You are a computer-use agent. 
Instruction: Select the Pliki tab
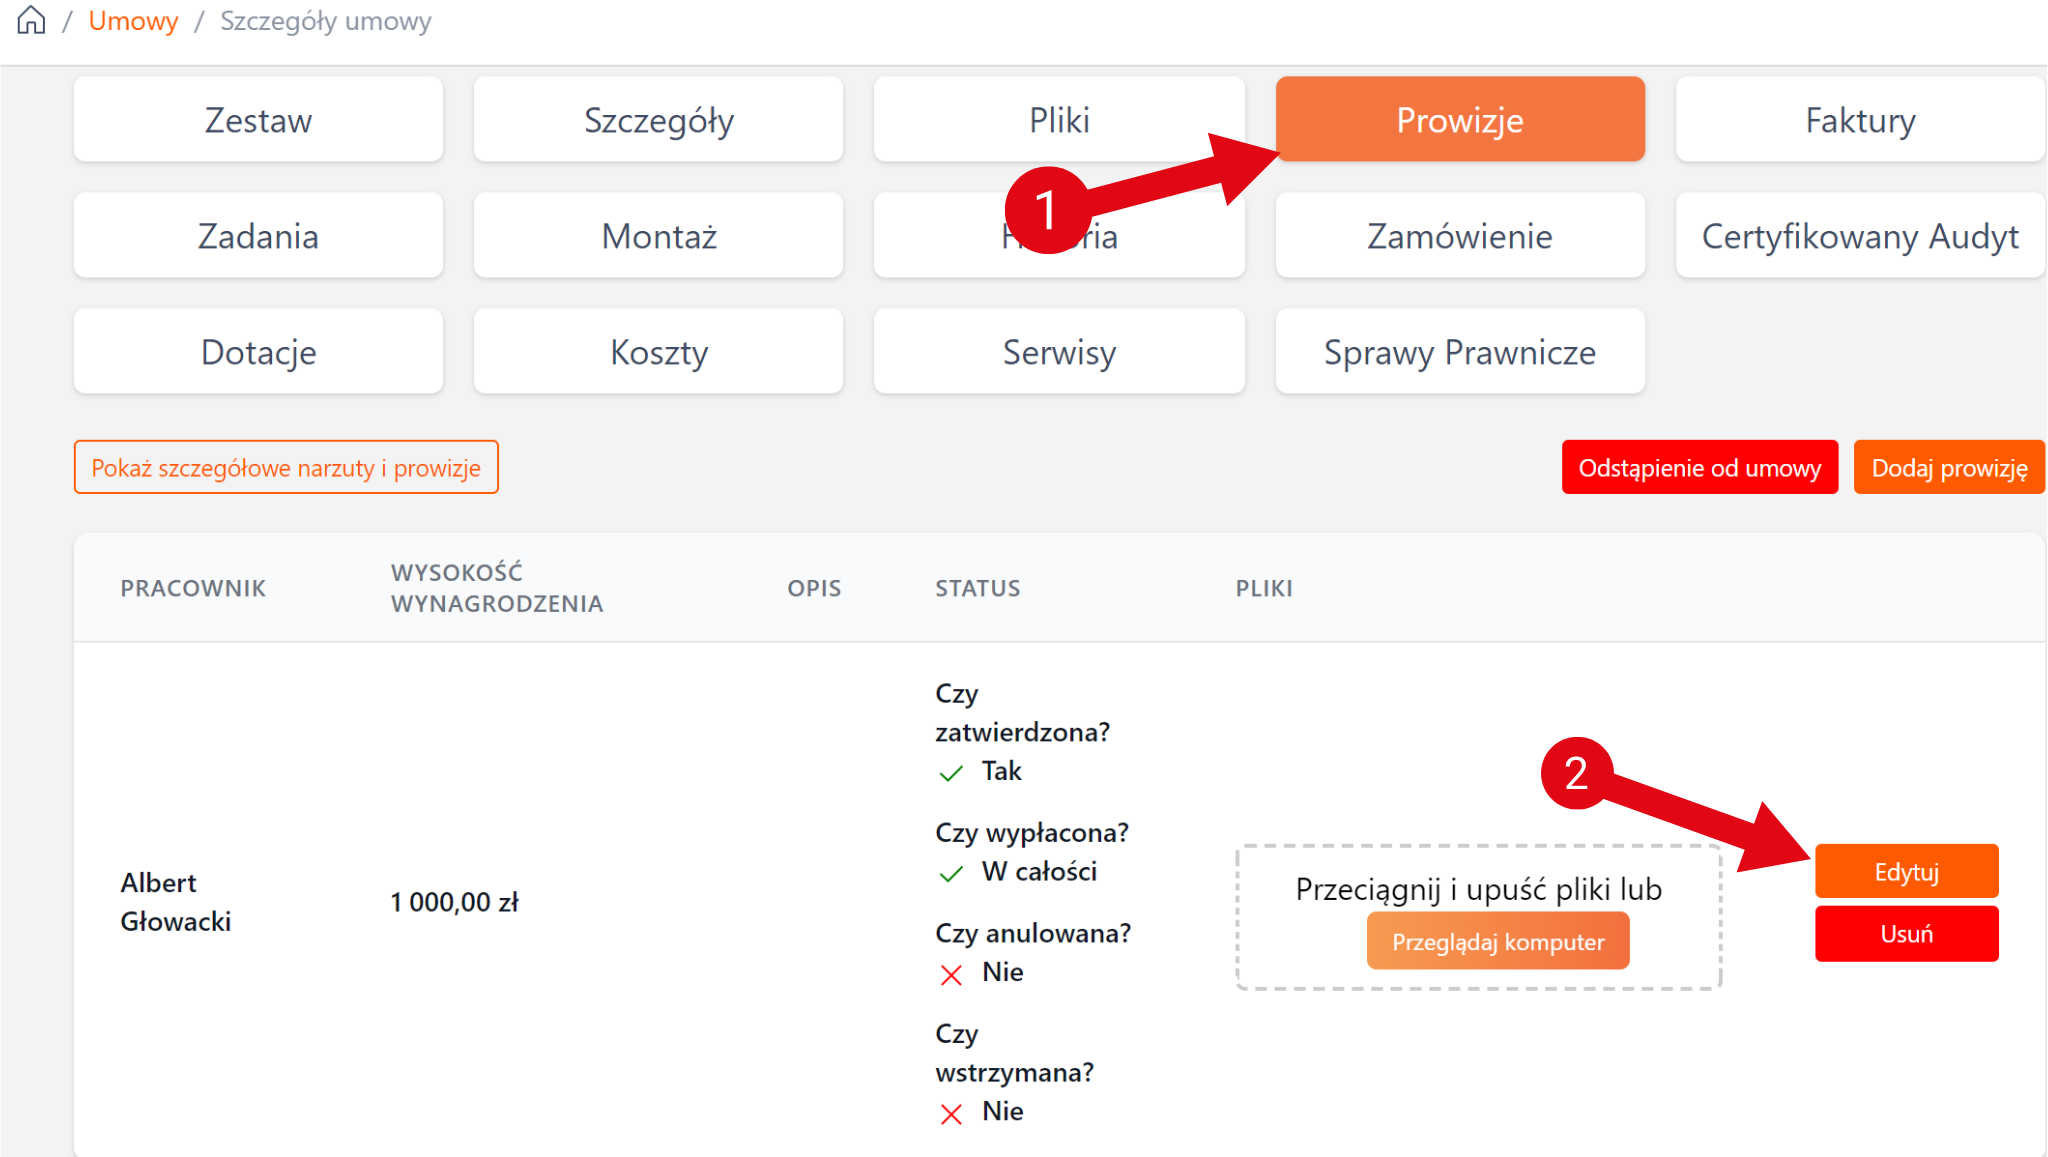pos(1059,120)
